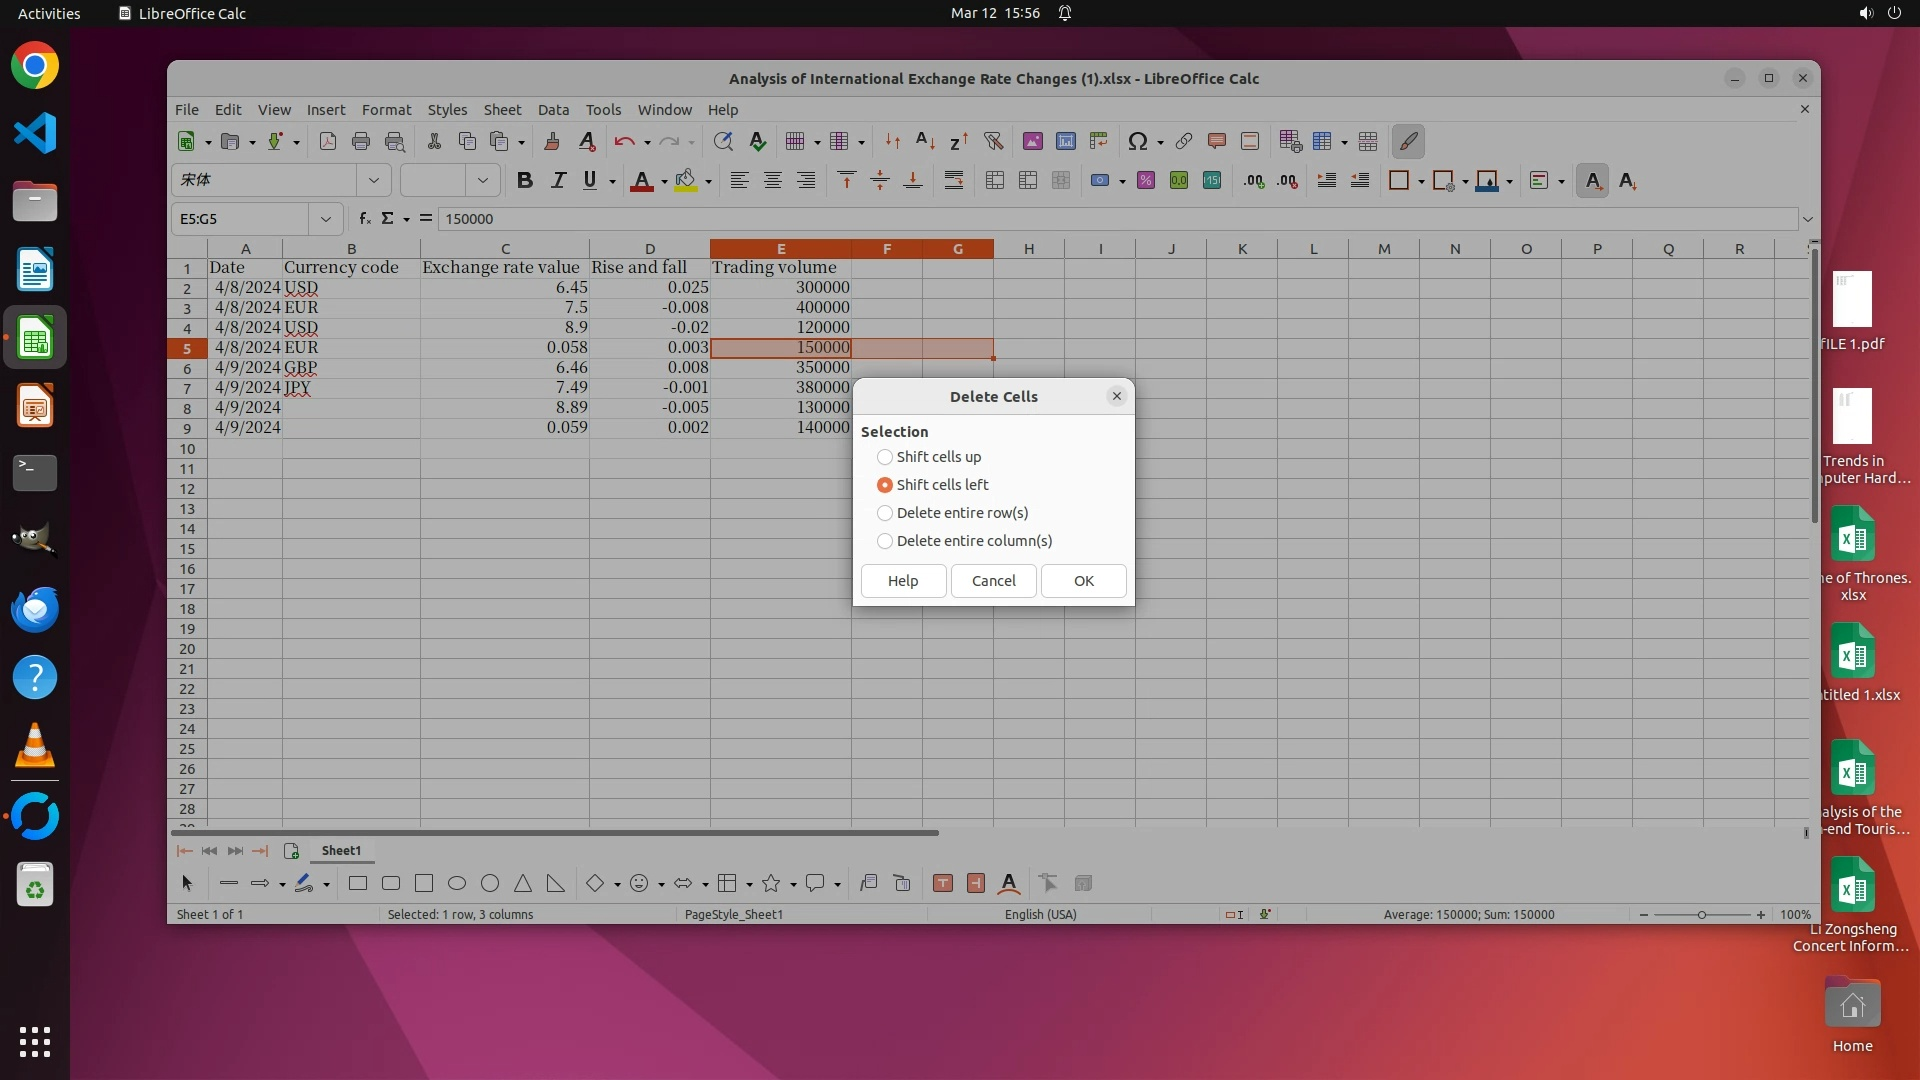Select the Shift cells up option
The image size is (1920, 1080).
(x=885, y=457)
